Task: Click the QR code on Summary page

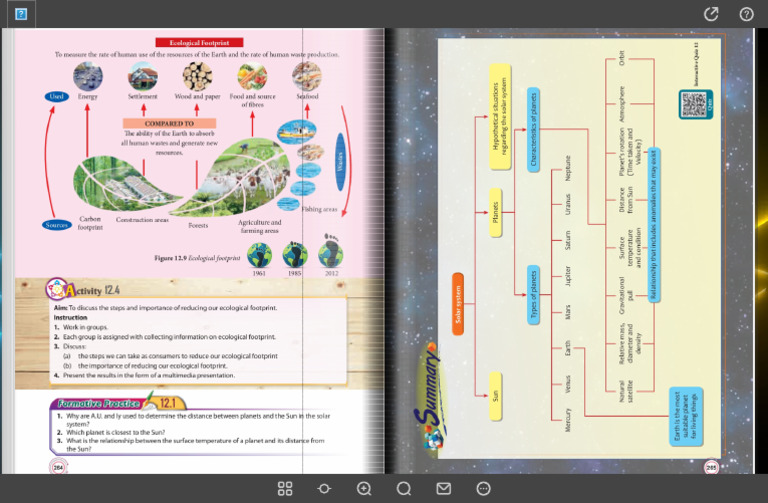Action: point(694,102)
